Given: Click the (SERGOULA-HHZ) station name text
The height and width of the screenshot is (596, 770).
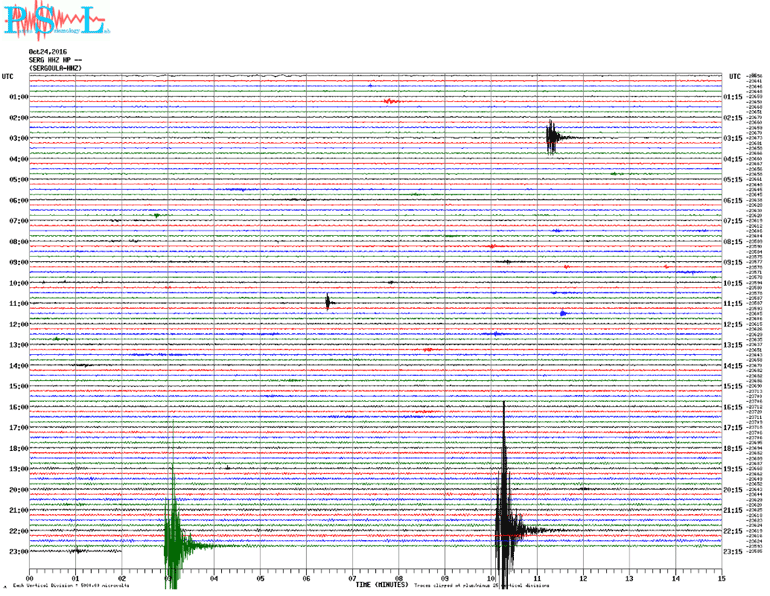Looking at the screenshot, I should (x=55, y=68).
